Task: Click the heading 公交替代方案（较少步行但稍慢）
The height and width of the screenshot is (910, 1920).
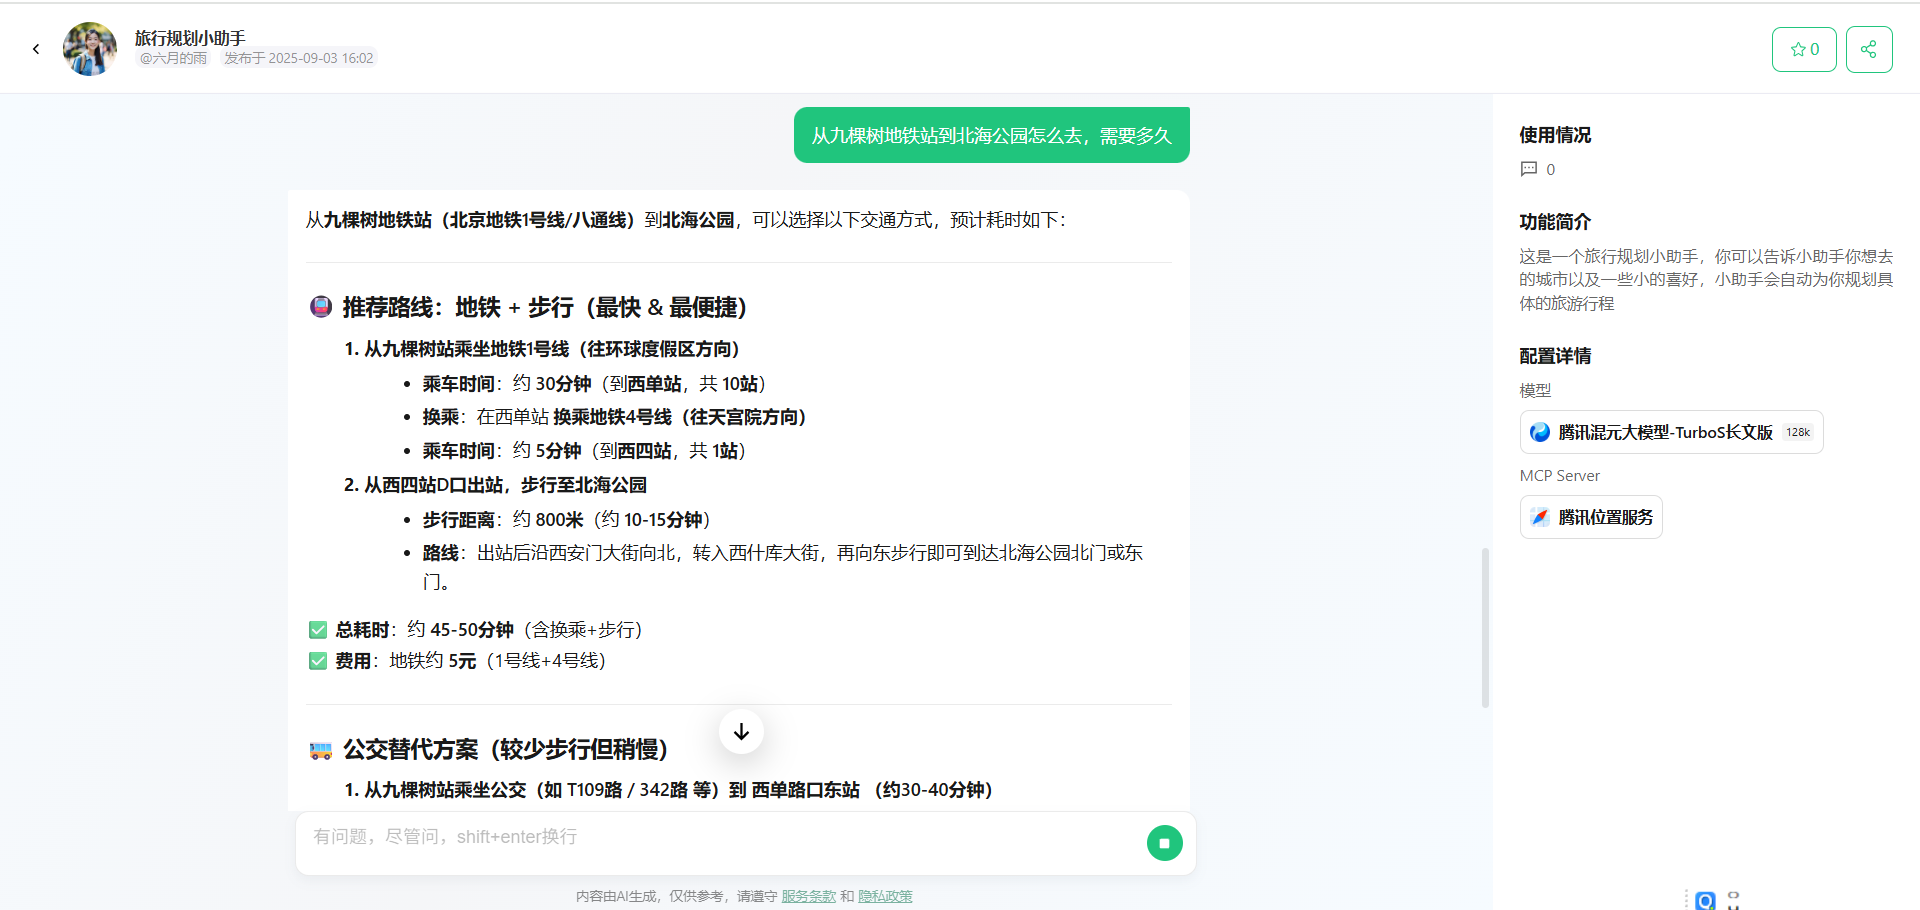Action: tap(505, 749)
